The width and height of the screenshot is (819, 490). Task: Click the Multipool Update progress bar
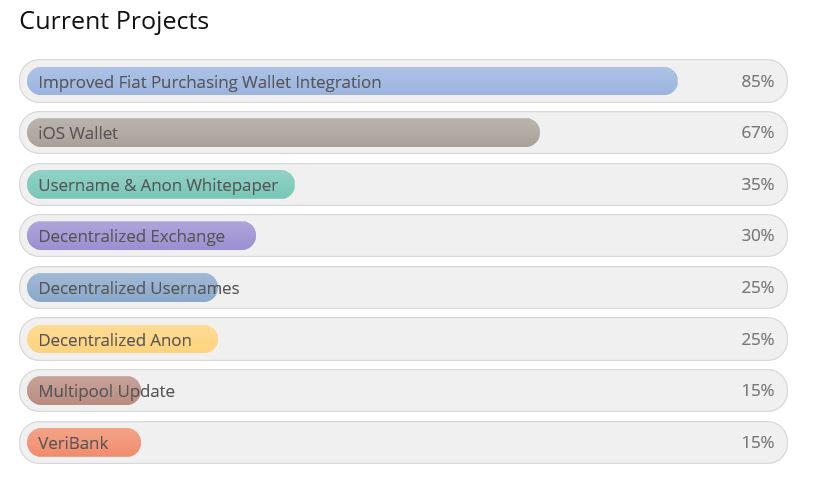[x=84, y=390]
